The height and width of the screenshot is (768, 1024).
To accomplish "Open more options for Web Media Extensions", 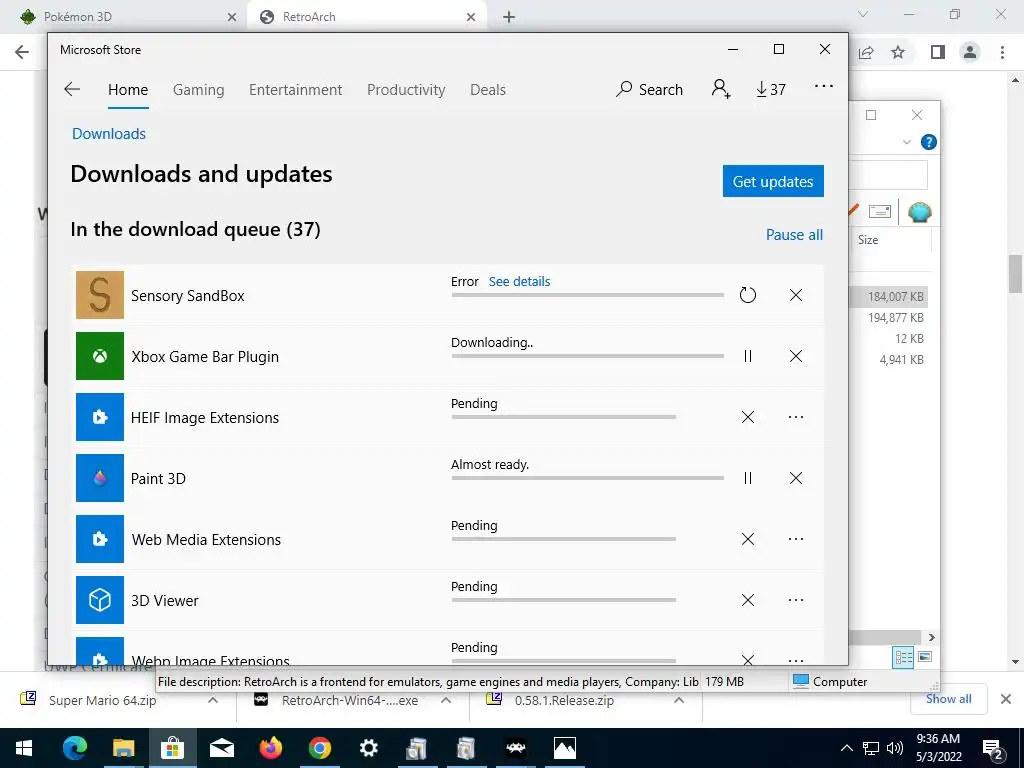I will 795,539.
